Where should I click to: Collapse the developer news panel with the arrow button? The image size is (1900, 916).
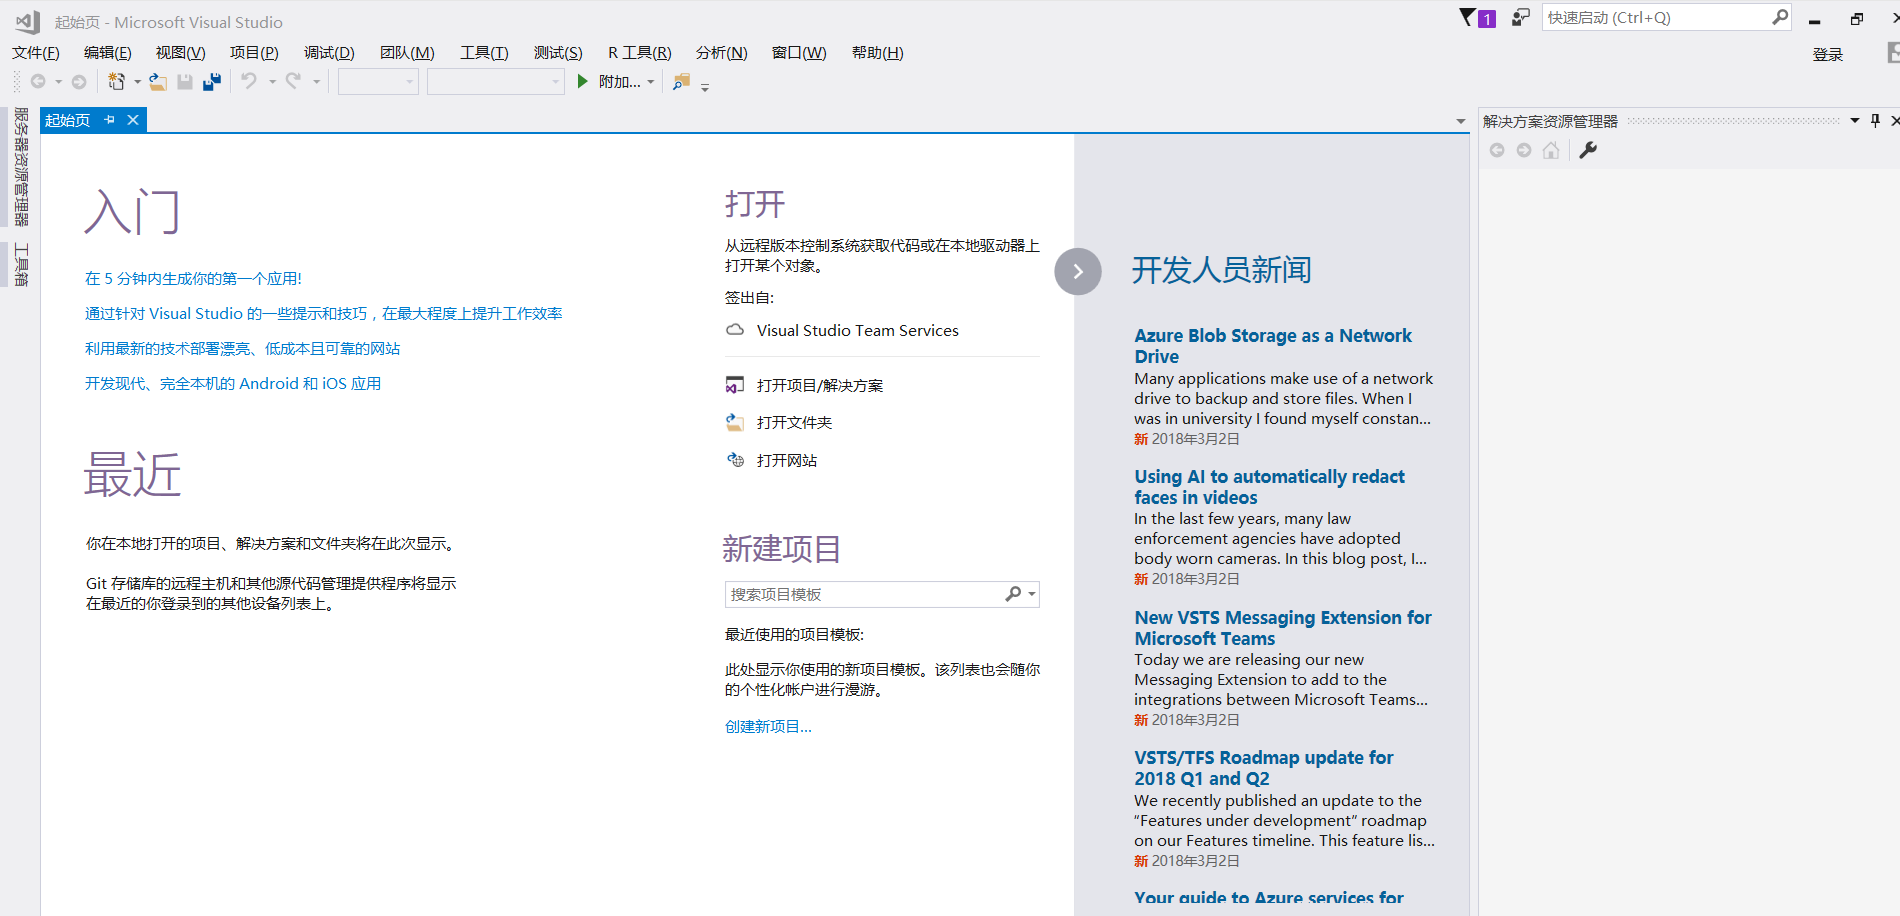(1078, 271)
